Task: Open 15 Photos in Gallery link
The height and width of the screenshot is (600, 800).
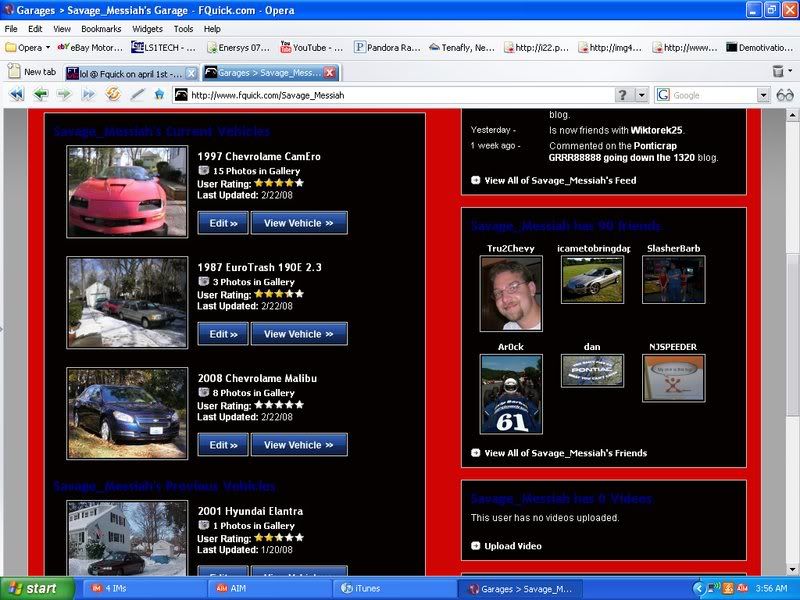Action: (256, 171)
